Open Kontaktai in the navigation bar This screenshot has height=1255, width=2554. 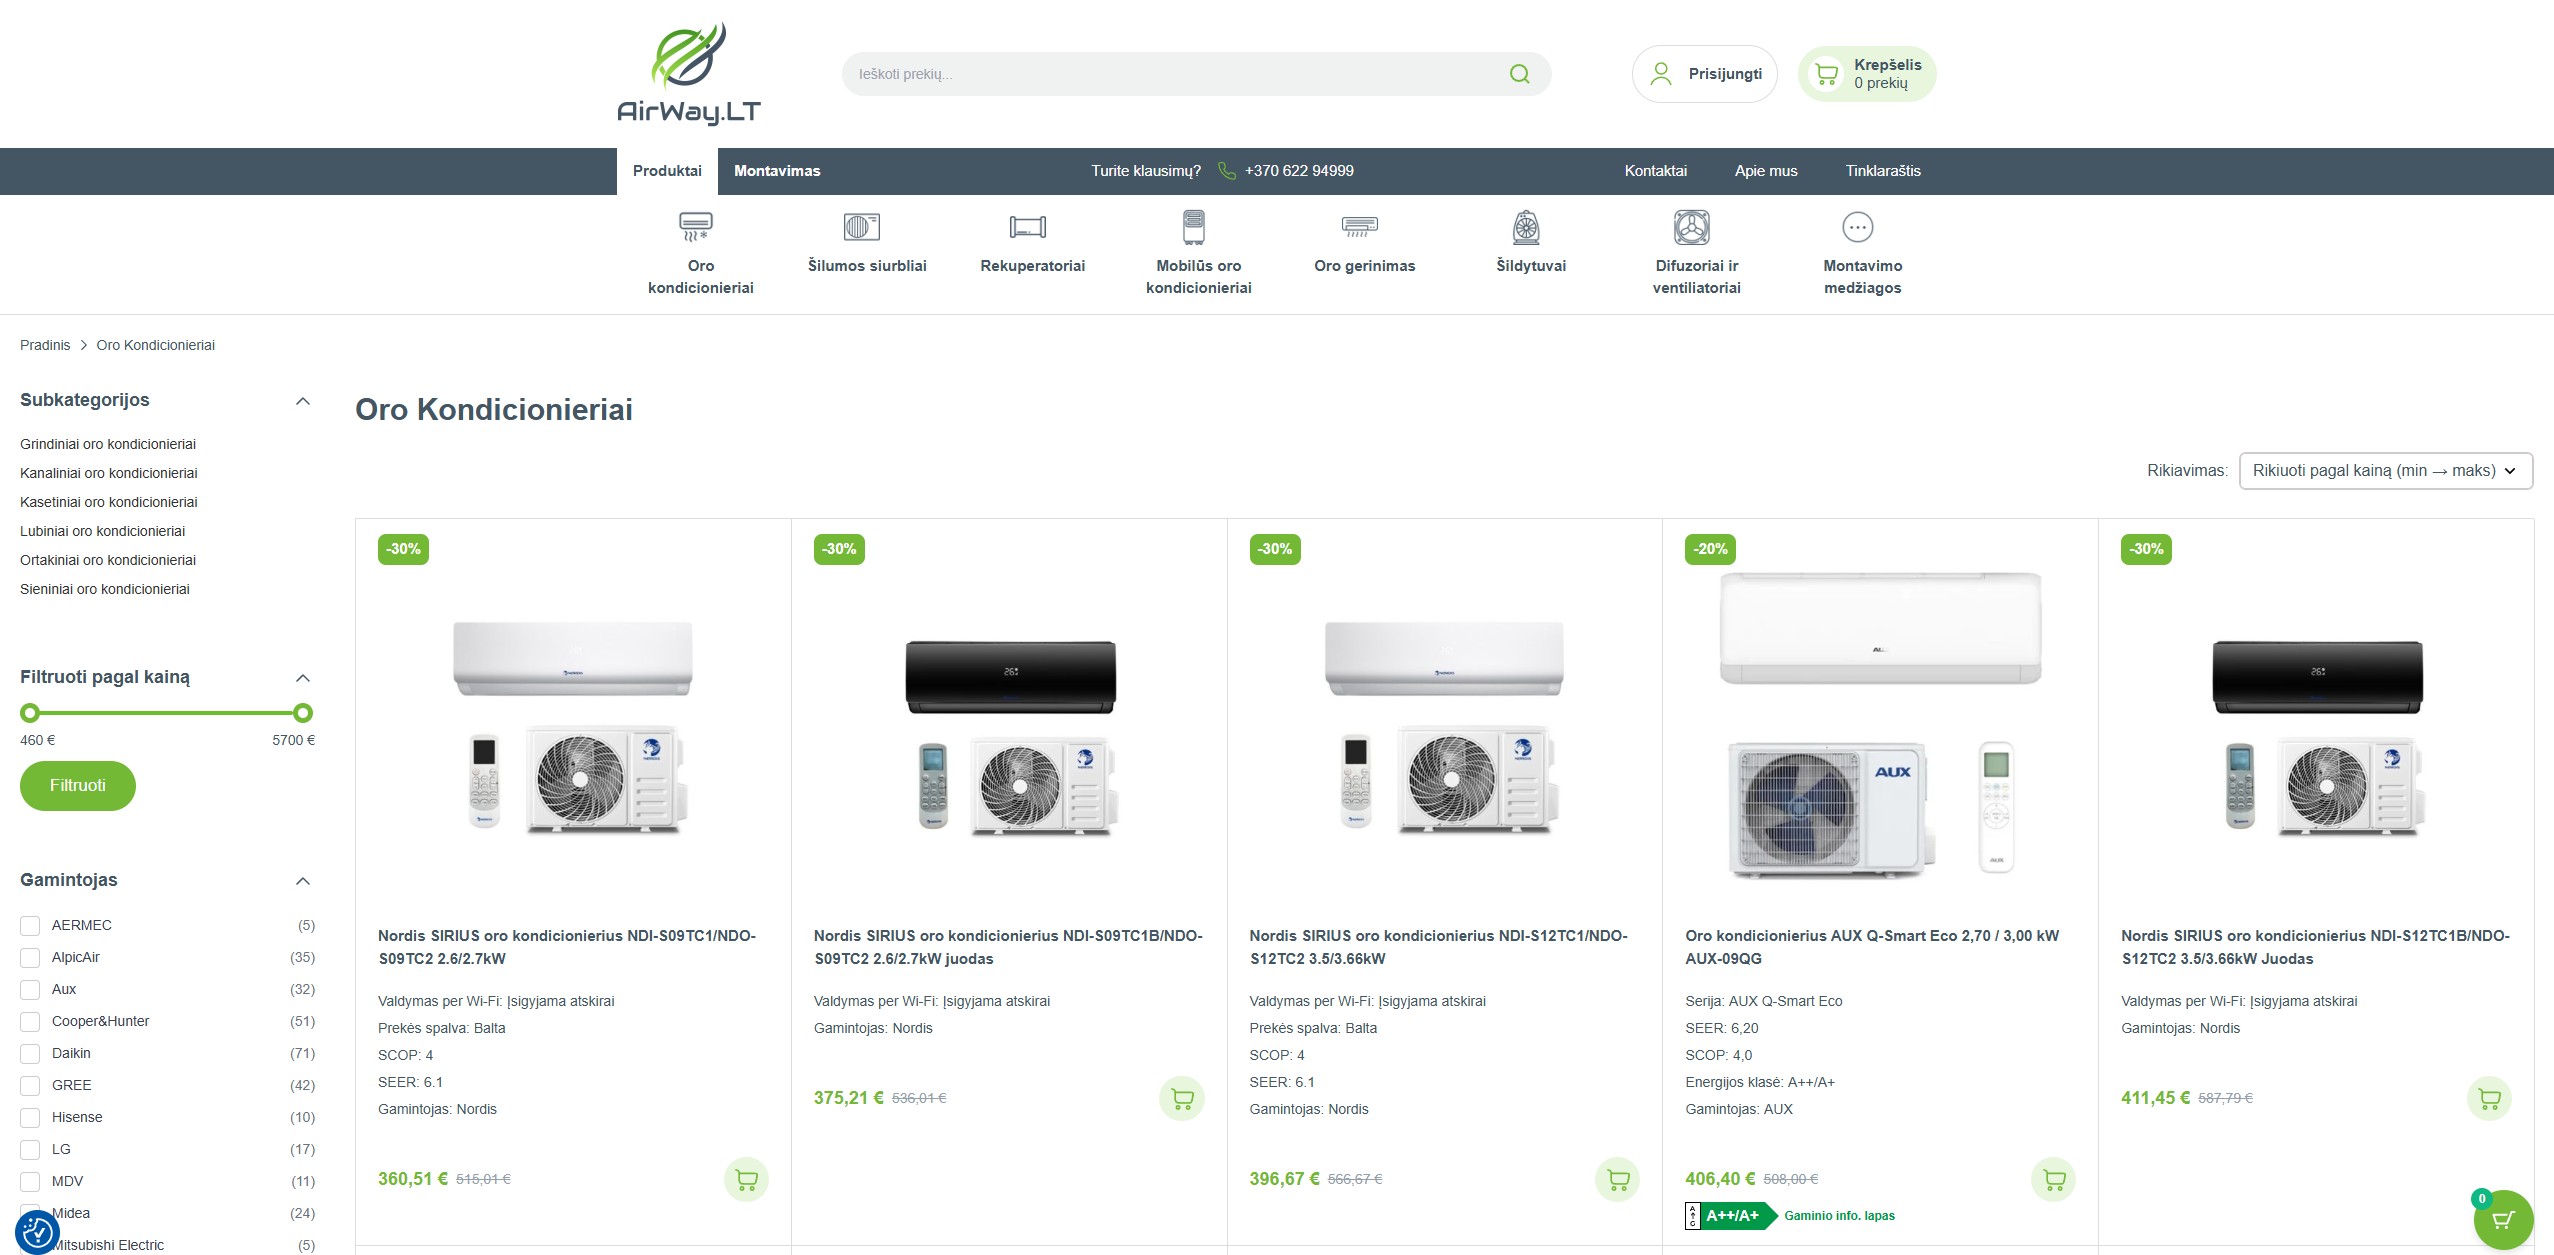[x=1655, y=171]
